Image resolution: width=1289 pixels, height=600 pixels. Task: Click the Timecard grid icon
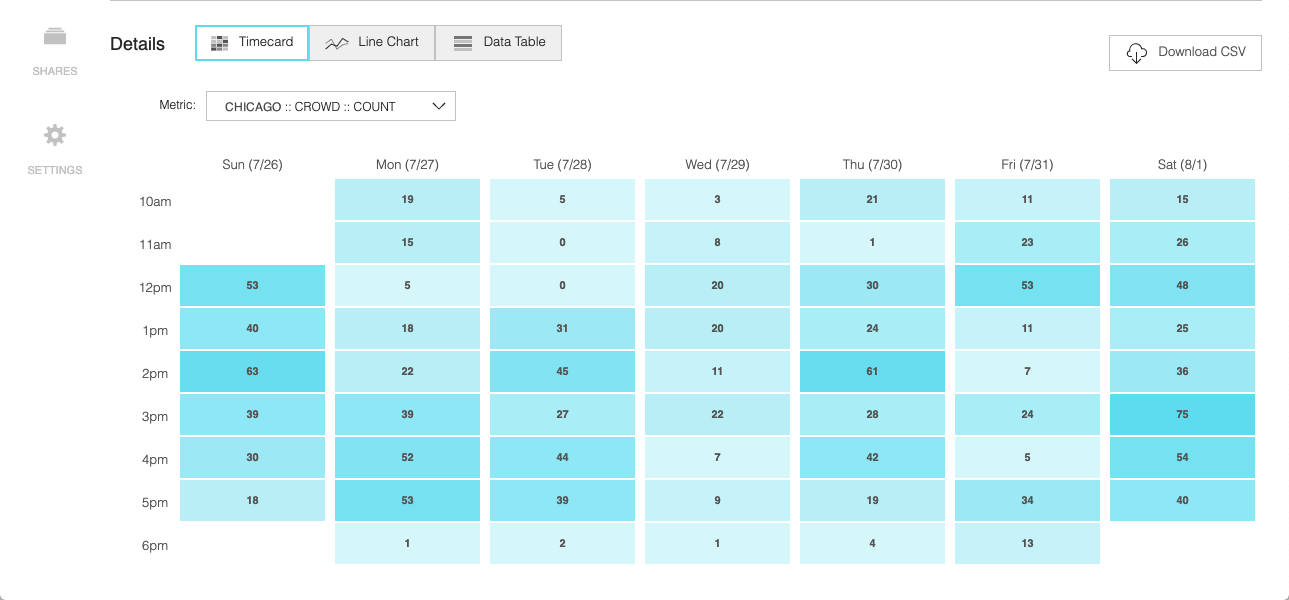click(x=219, y=43)
